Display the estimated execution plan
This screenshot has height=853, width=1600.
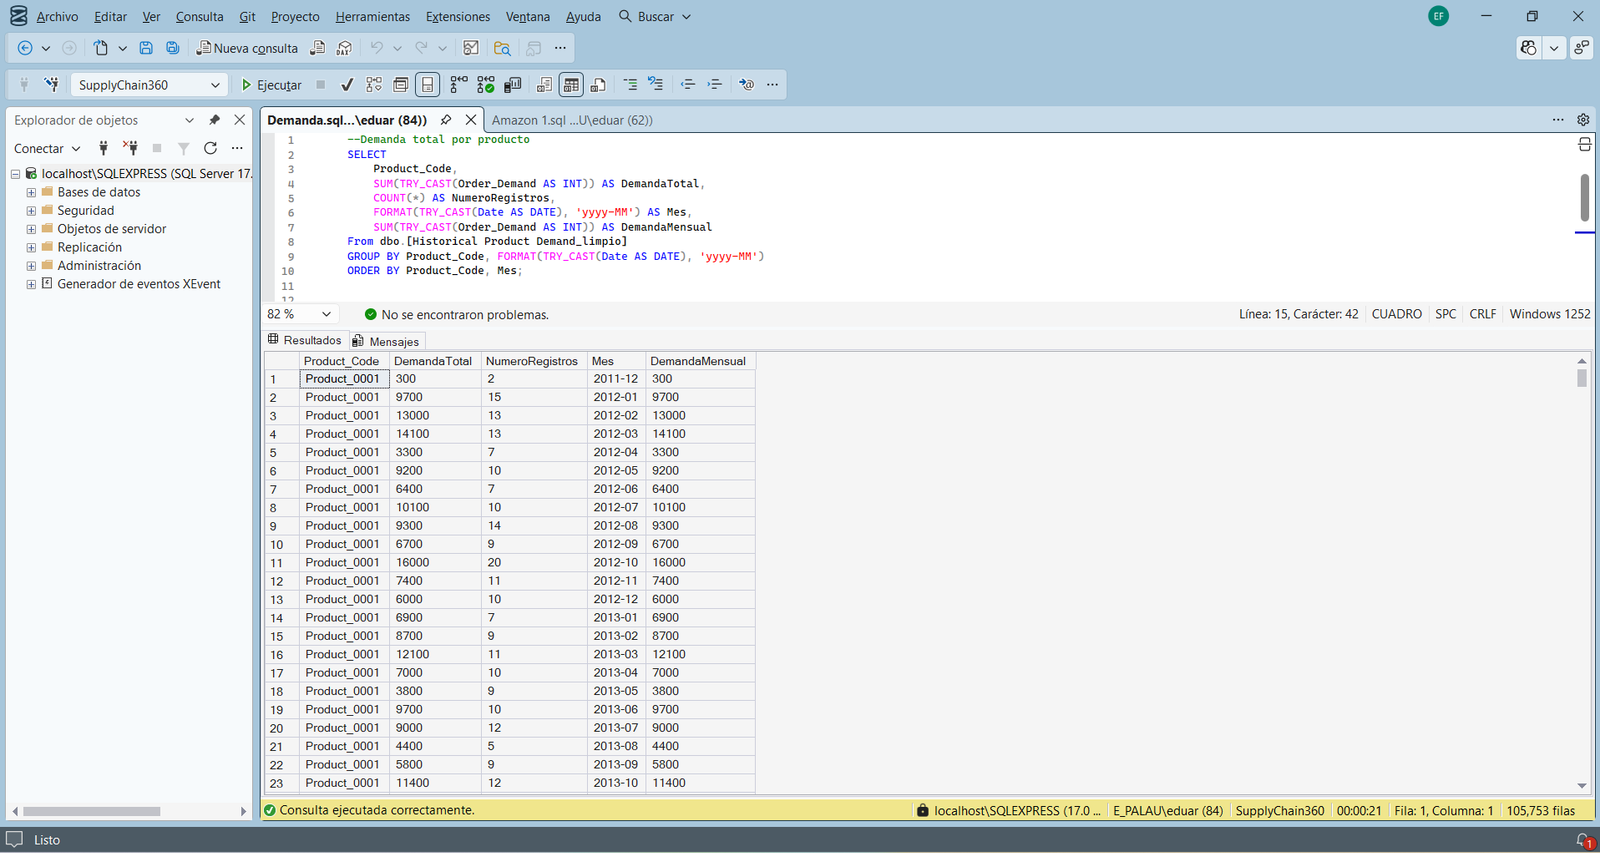pyautogui.click(x=374, y=85)
